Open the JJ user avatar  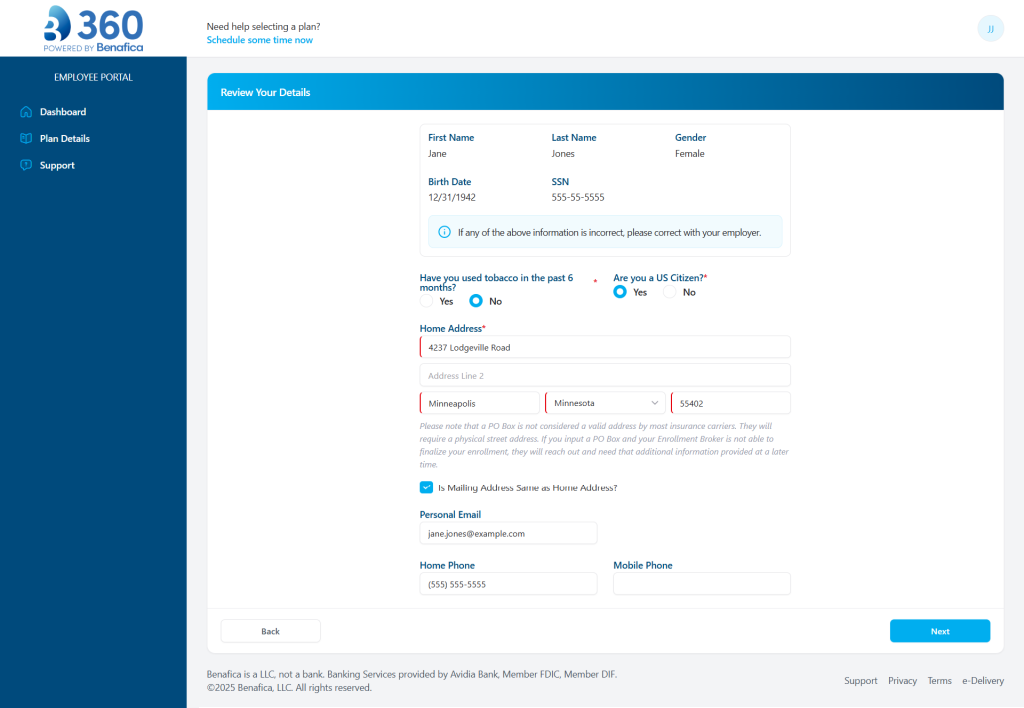coord(990,28)
